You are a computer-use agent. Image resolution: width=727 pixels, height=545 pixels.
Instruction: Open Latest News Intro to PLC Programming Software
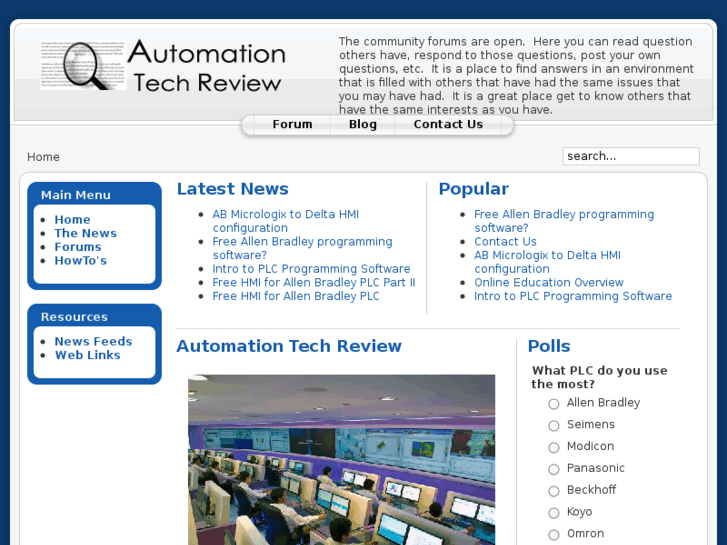click(x=311, y=269)
